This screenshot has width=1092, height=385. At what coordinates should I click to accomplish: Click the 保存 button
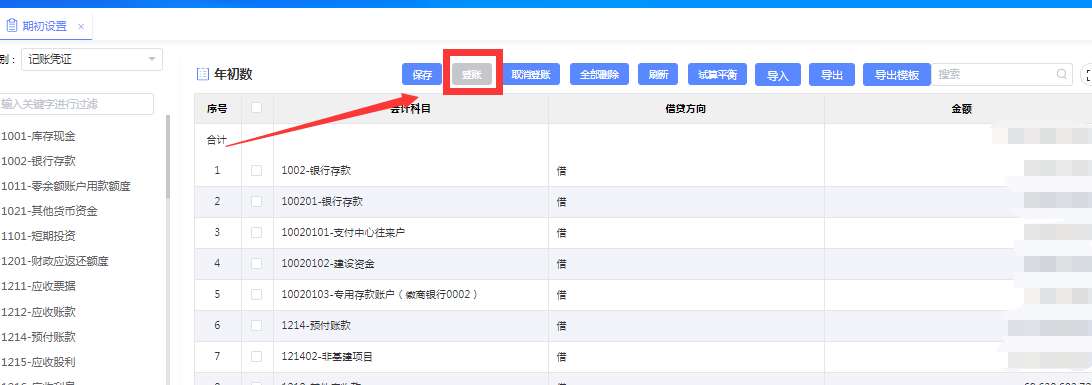(422, 74)
